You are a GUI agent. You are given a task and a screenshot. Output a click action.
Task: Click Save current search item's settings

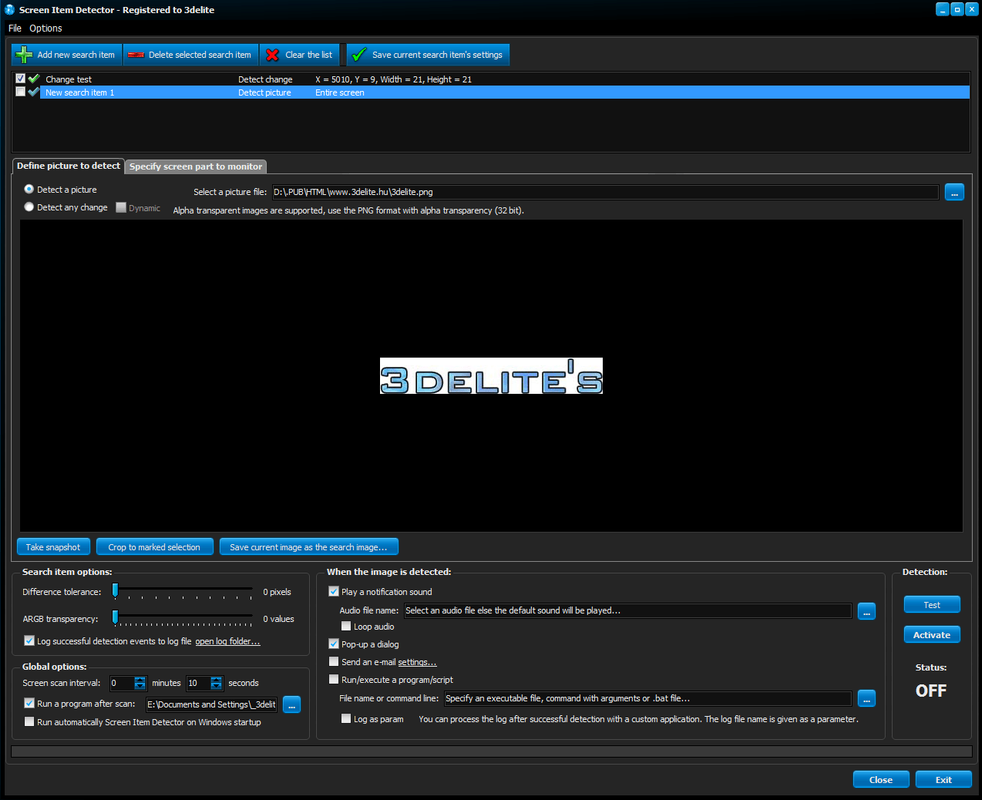click(x=428, y=55)
